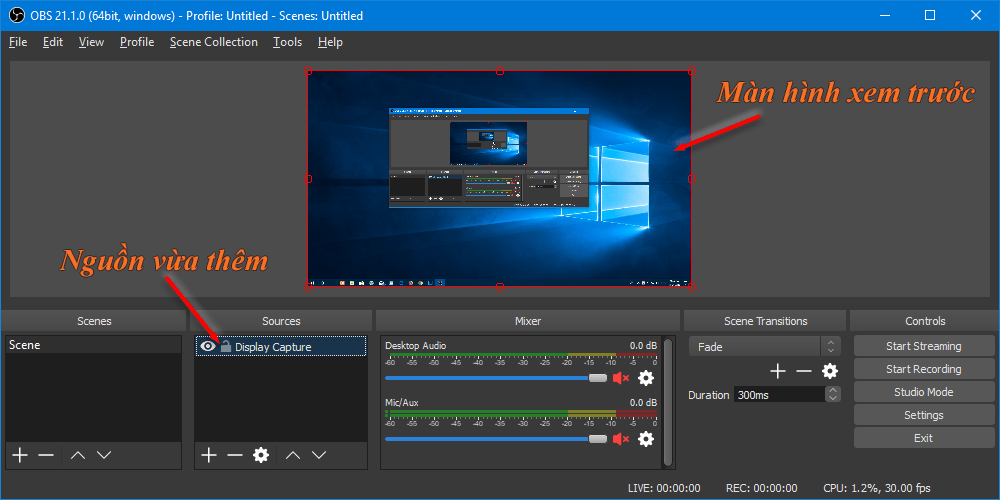The image size is (1000, 500).
Task: Click the Start Recording button
Action: click(x=923, y=369)
